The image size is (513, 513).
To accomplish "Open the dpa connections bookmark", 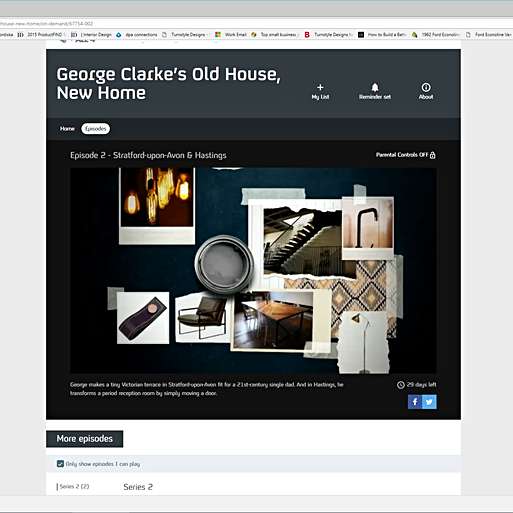I will click(x=137, y=35).
